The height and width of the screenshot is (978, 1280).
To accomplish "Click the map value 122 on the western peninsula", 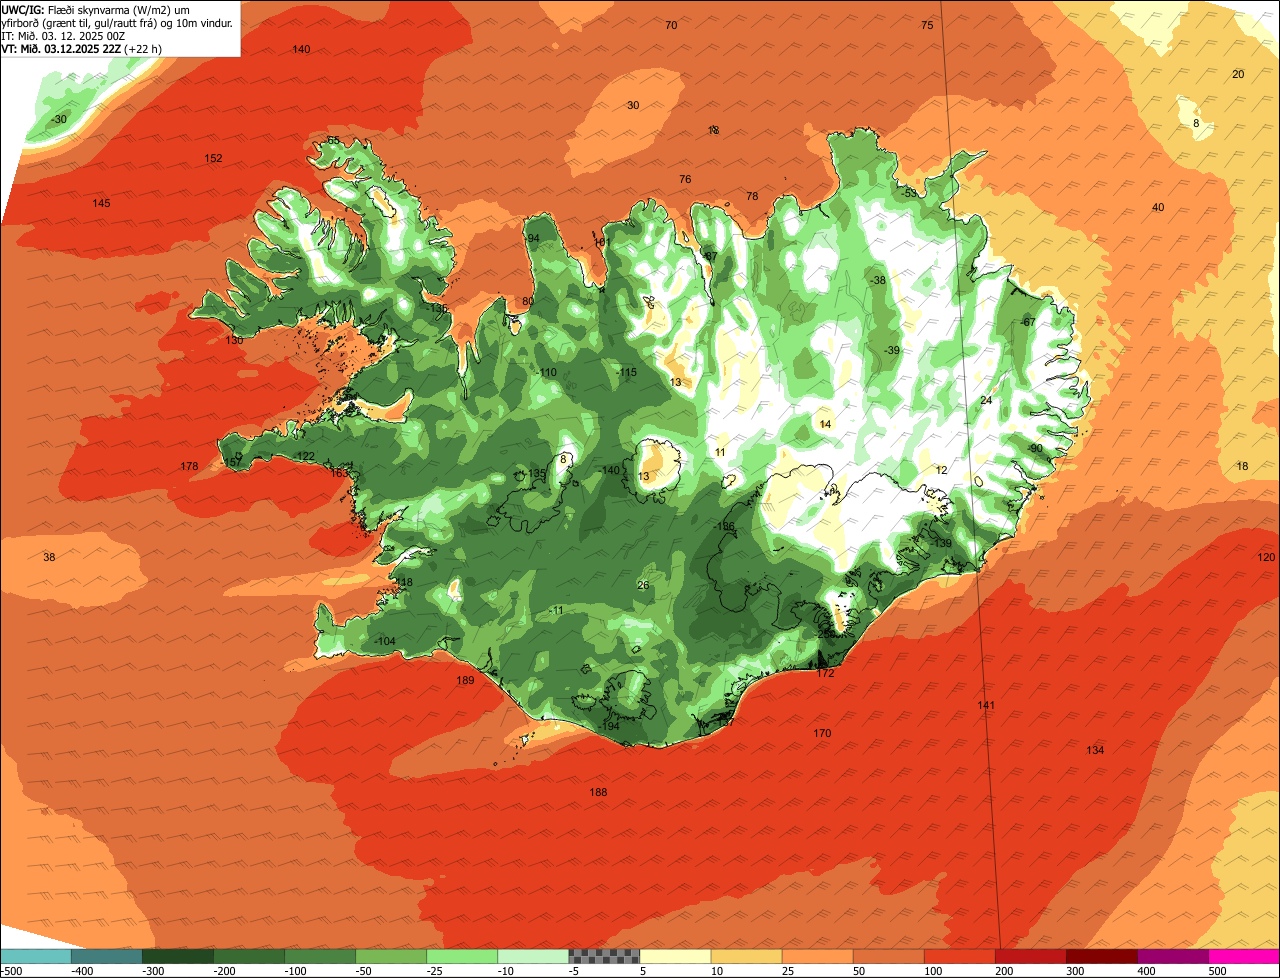I will point(306,456).
